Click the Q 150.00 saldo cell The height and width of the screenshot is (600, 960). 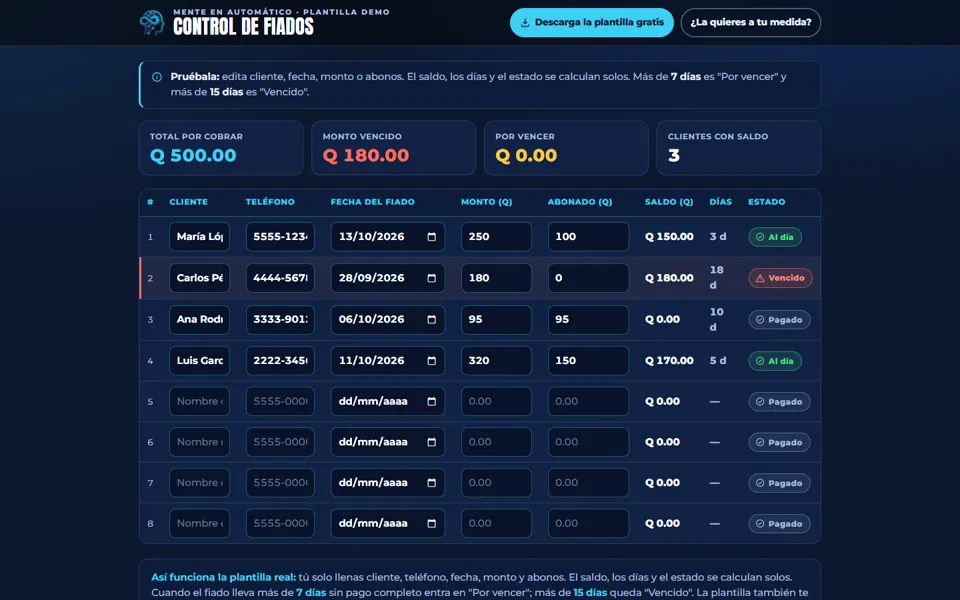coord(669,237)
